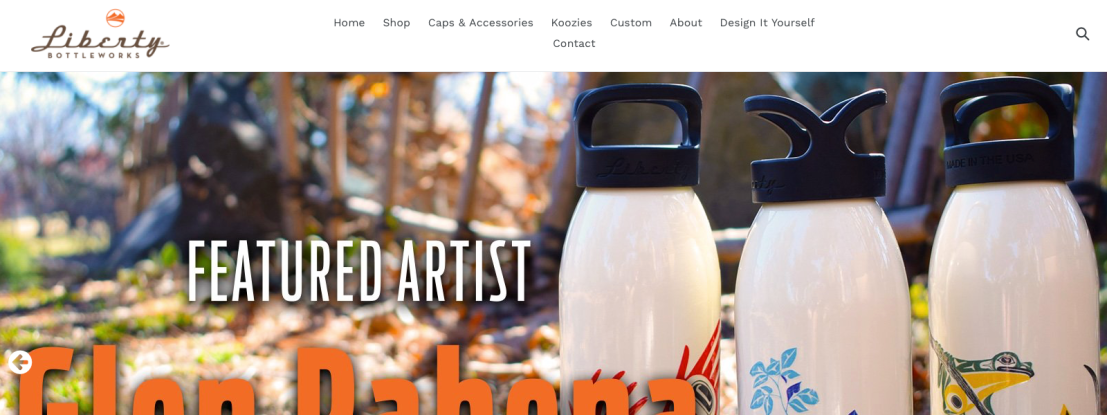Viewport: 1107px width, 415px height.
Task: Click the orange Glen Rabena artist name
Action: tap(353, 380)
